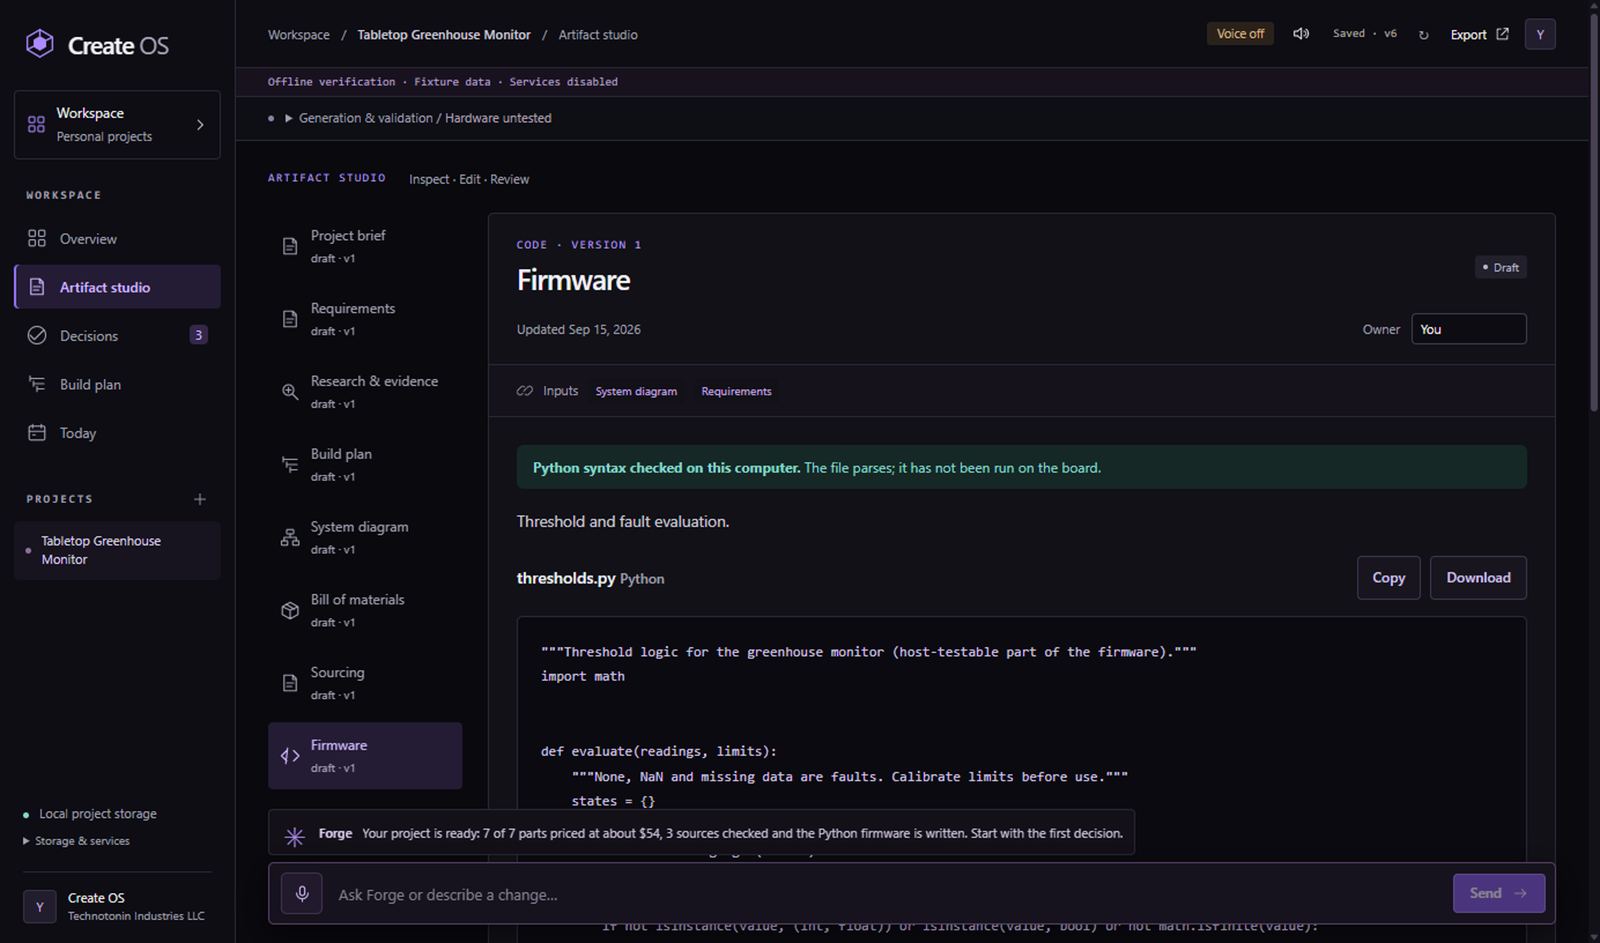This screenshot has height=943, width=1600.
Task: Click the Forge sparkle icon
Action: tap(294, 836)
